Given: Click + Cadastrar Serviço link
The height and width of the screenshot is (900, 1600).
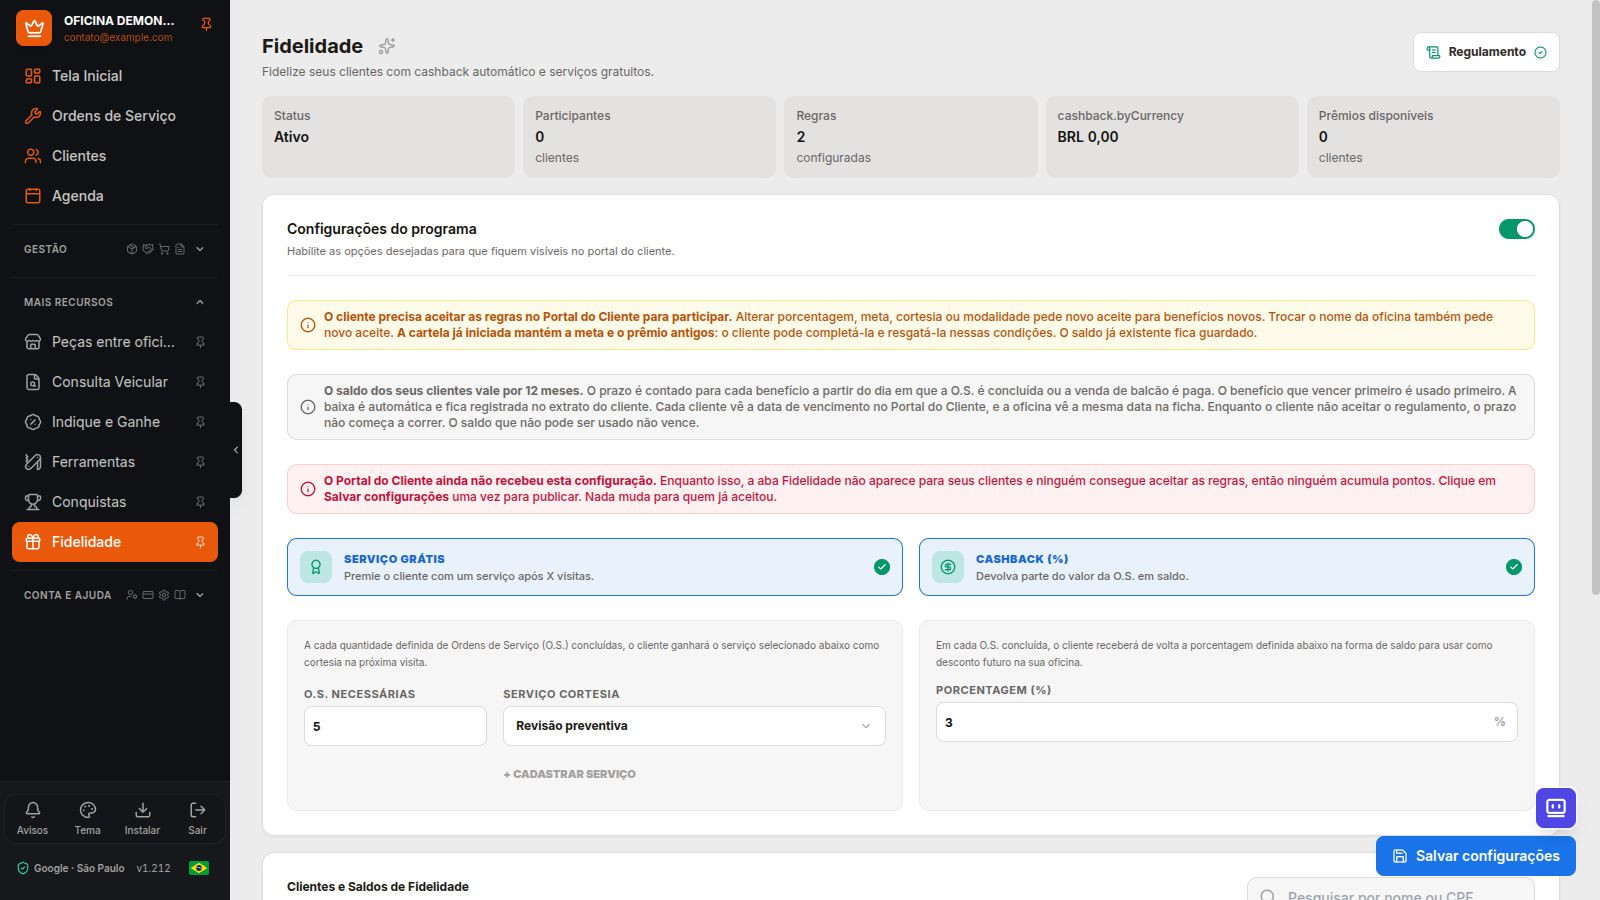Looking at the screenshot, I should point(569,774).
